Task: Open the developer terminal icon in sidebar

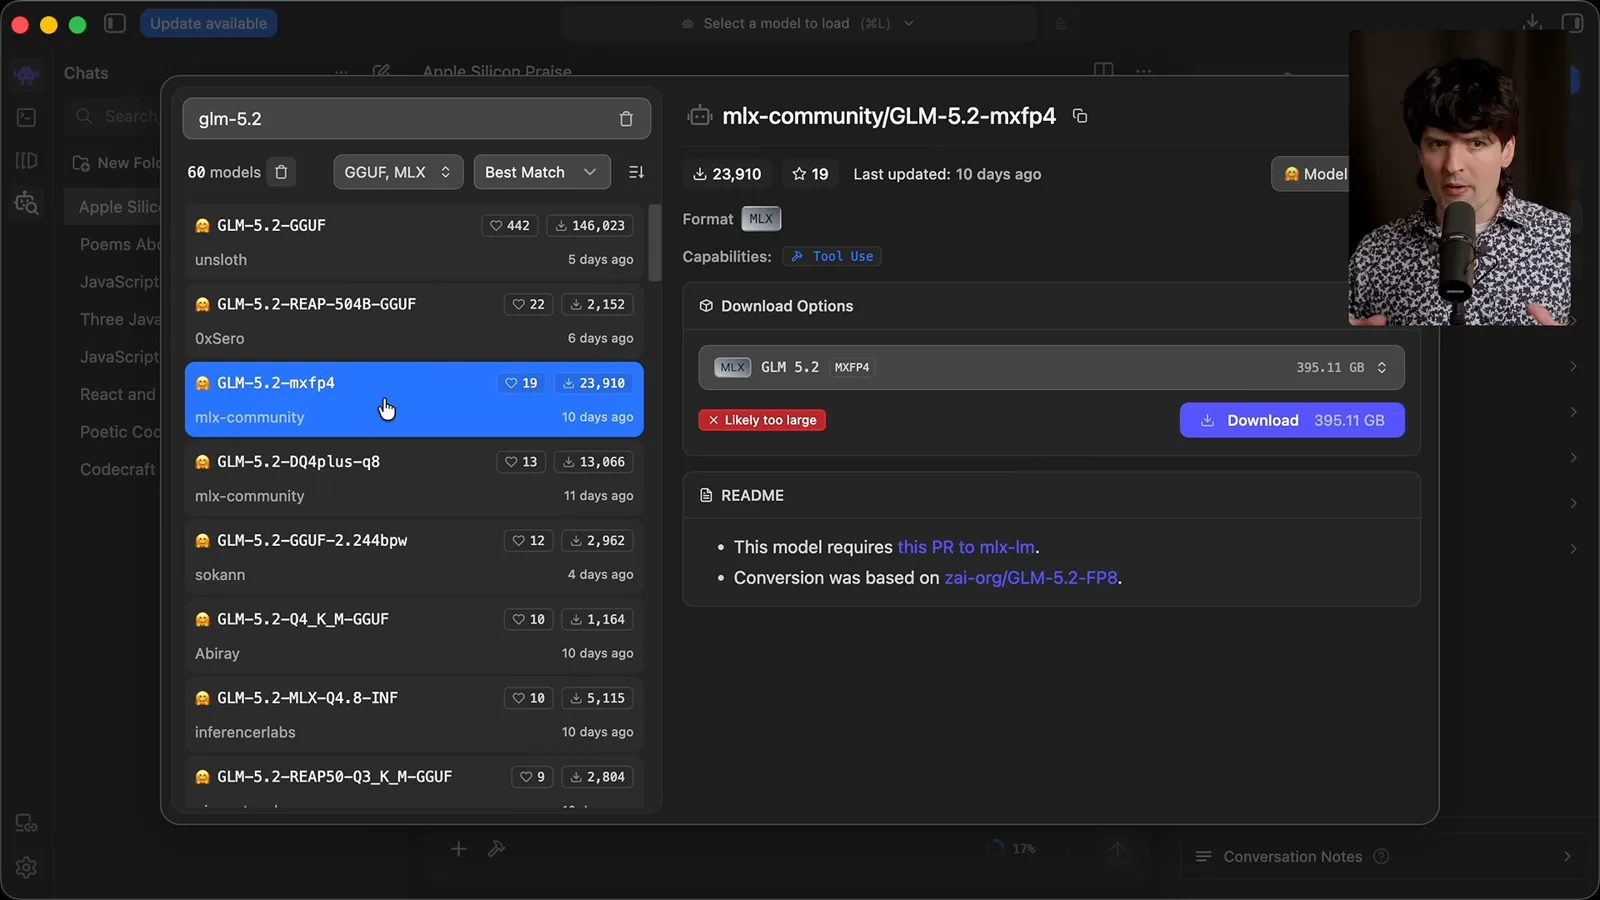Action: point(27,117)
